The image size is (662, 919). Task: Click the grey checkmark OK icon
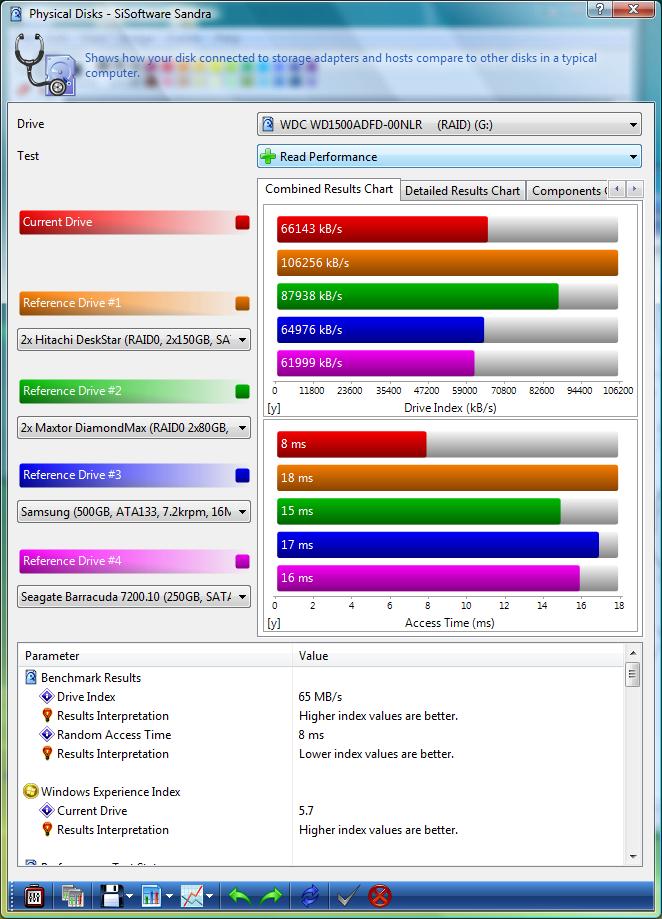(x=349, y=896)
